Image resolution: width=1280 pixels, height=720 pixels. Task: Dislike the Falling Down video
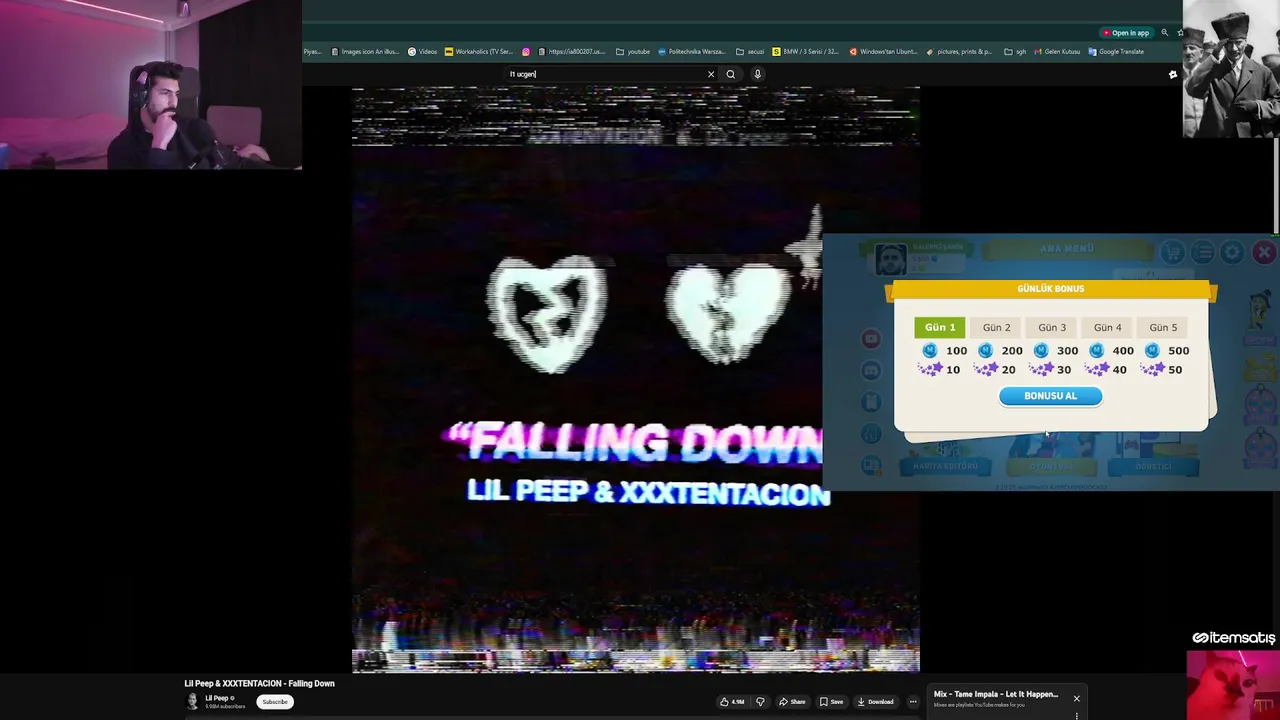(760, 702)
